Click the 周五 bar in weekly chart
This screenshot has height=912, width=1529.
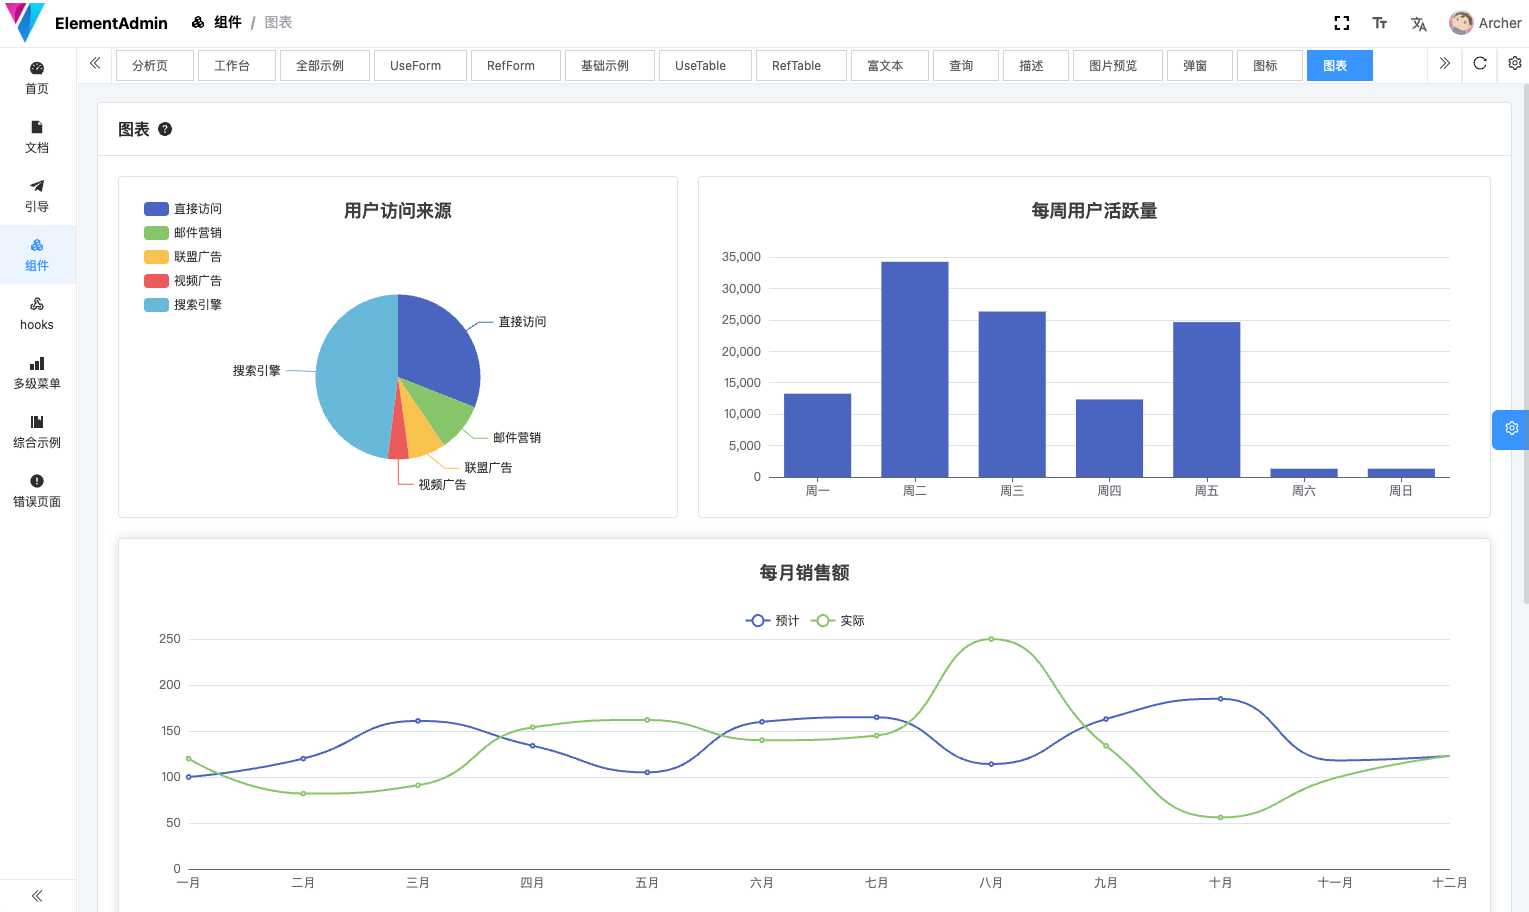(x=1207, y=399)
